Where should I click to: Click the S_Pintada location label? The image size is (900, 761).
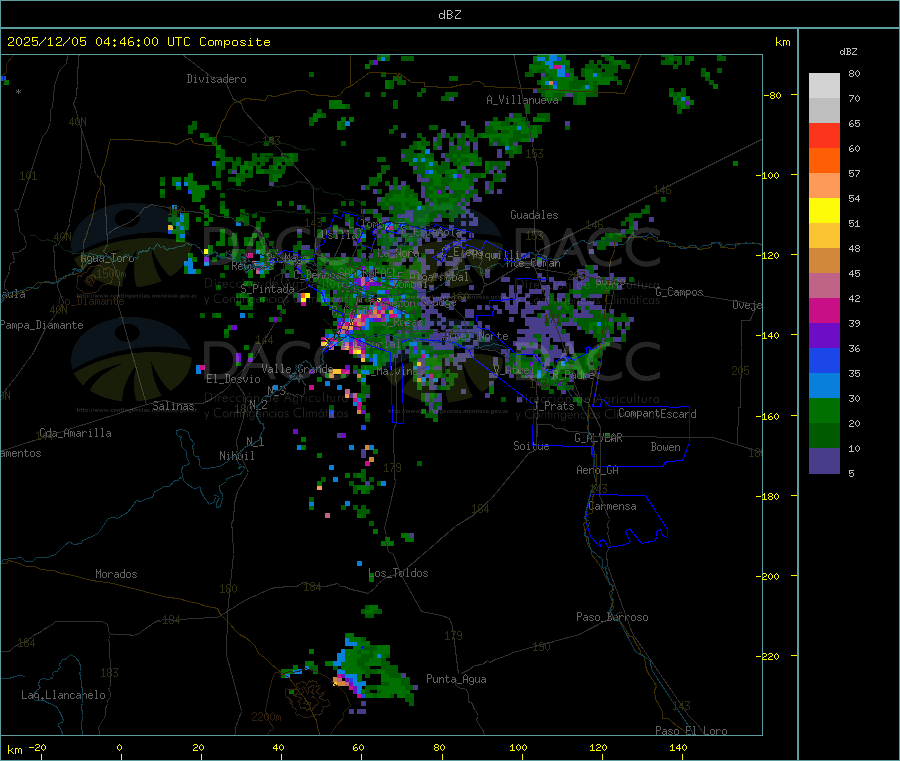coord(267,289)
